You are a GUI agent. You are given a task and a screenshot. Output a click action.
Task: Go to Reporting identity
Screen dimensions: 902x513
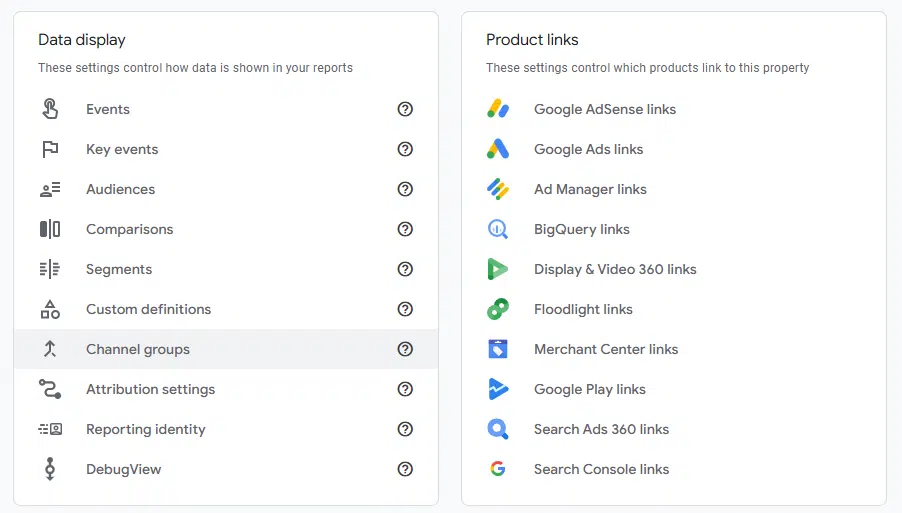point(145,429)
